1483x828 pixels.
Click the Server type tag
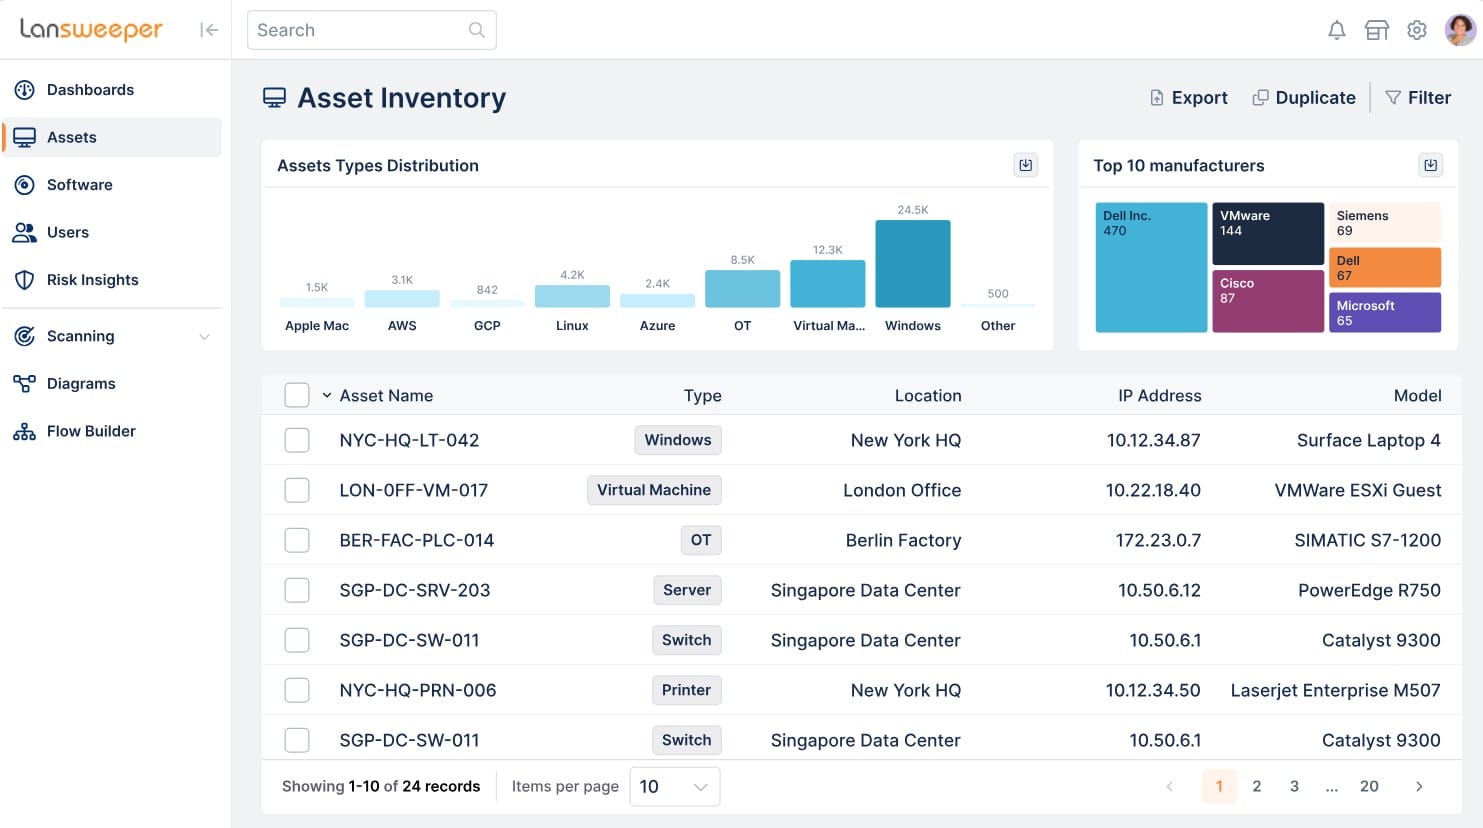tap(687, 590)
